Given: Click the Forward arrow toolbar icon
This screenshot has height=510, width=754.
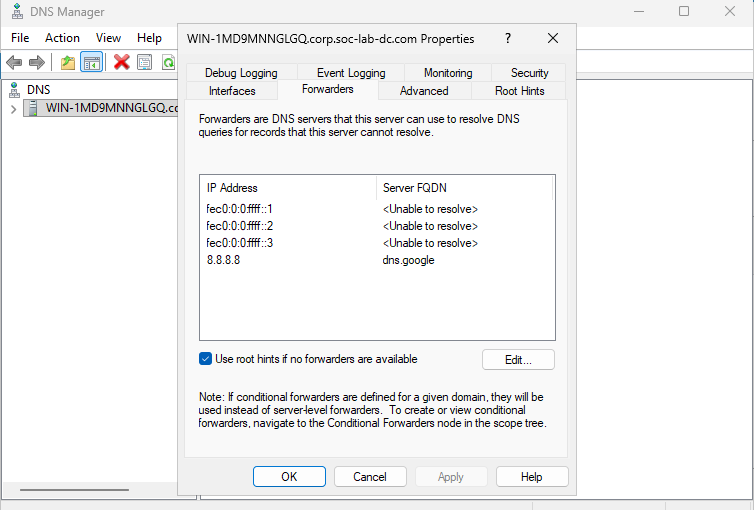Looking at the screenshot, I should pos(37,62).
